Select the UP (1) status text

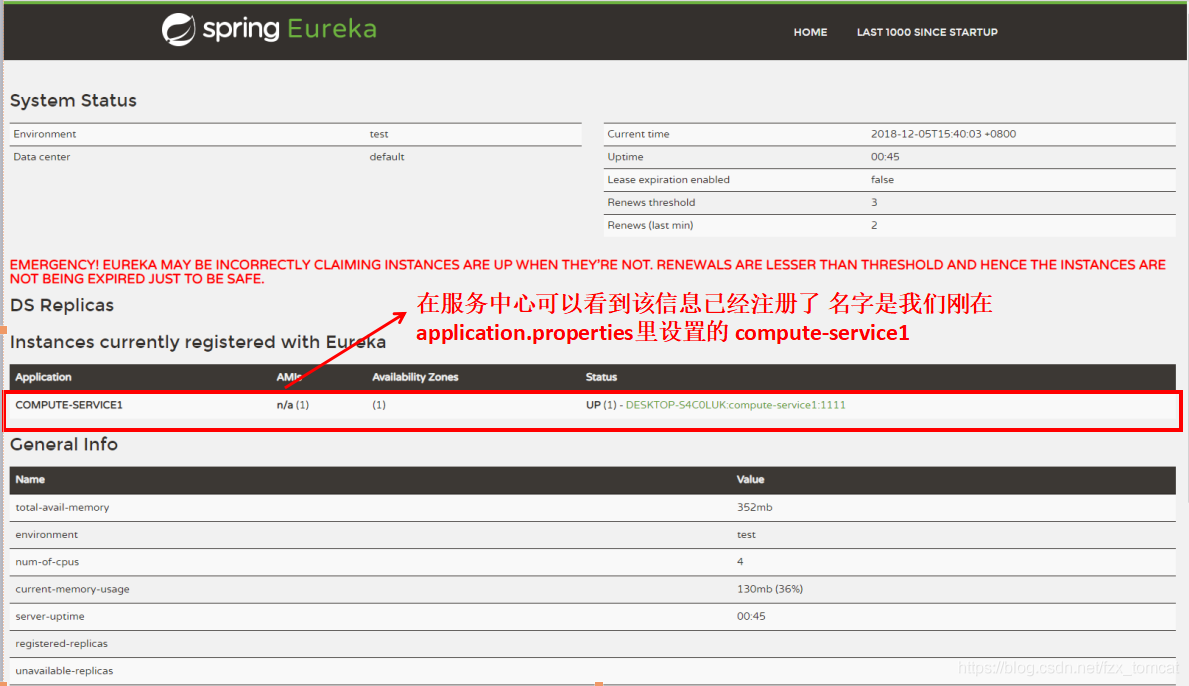tap(601, 405)
